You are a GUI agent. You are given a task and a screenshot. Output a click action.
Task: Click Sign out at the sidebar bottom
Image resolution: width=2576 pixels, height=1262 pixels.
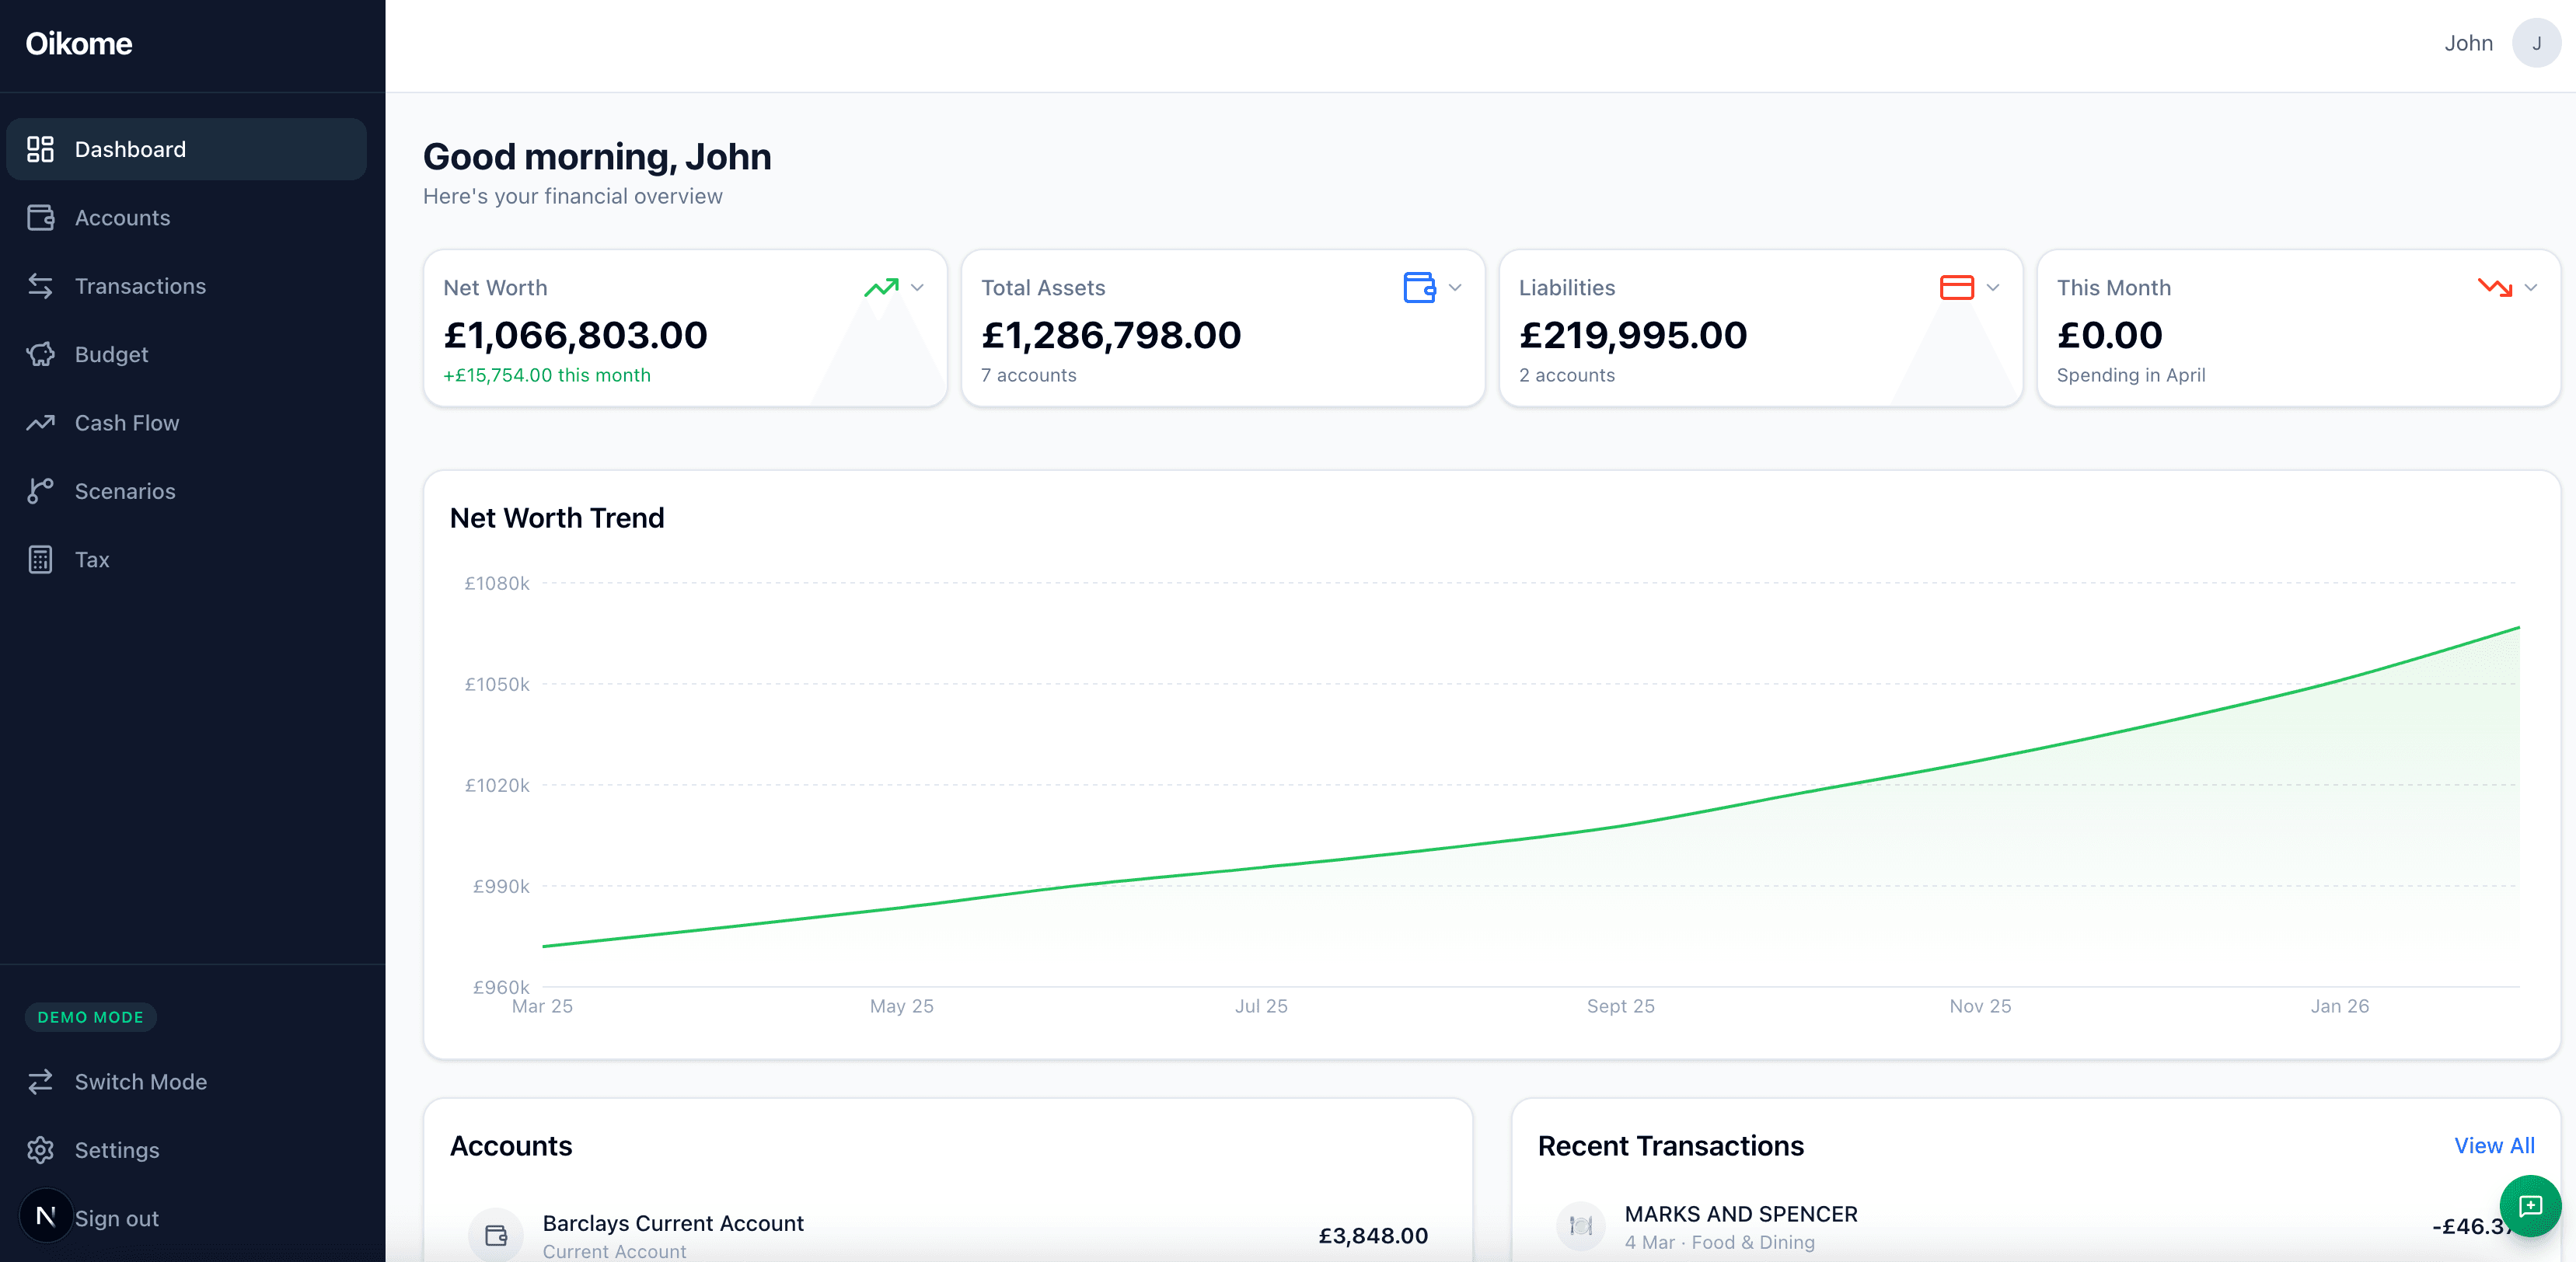coord(116,1218)
